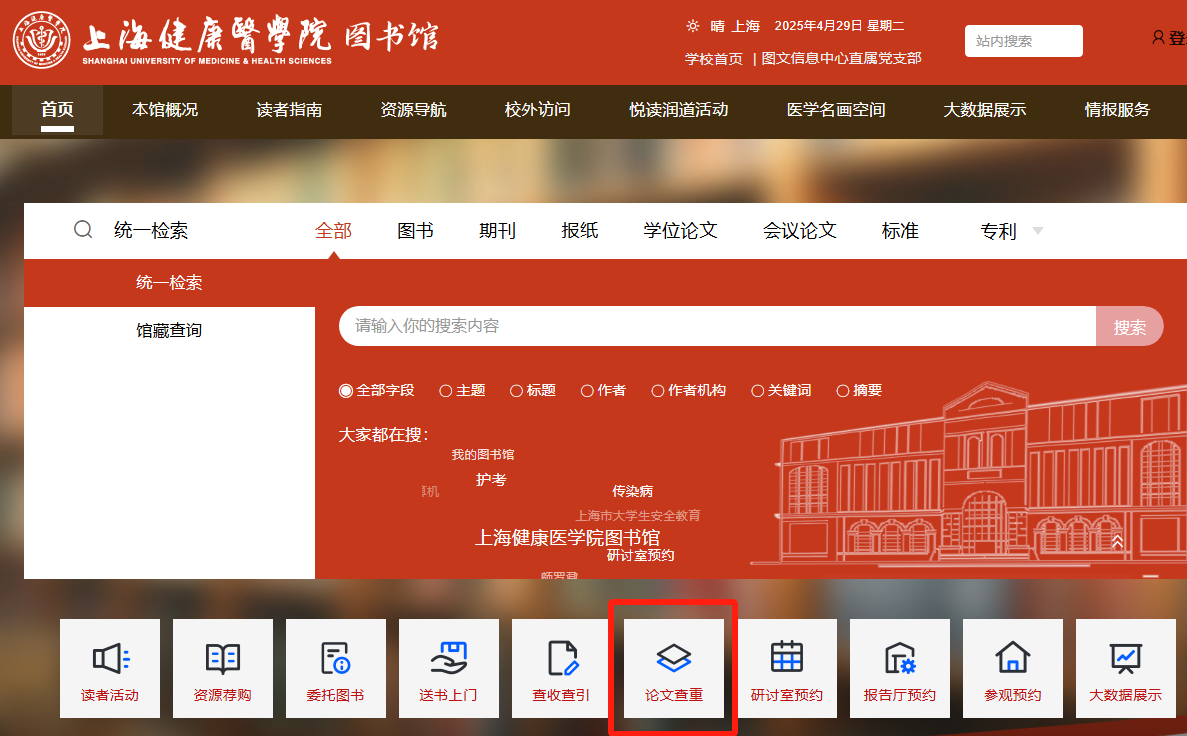Switch to 馆藏查询 search mode

point(169,330)
